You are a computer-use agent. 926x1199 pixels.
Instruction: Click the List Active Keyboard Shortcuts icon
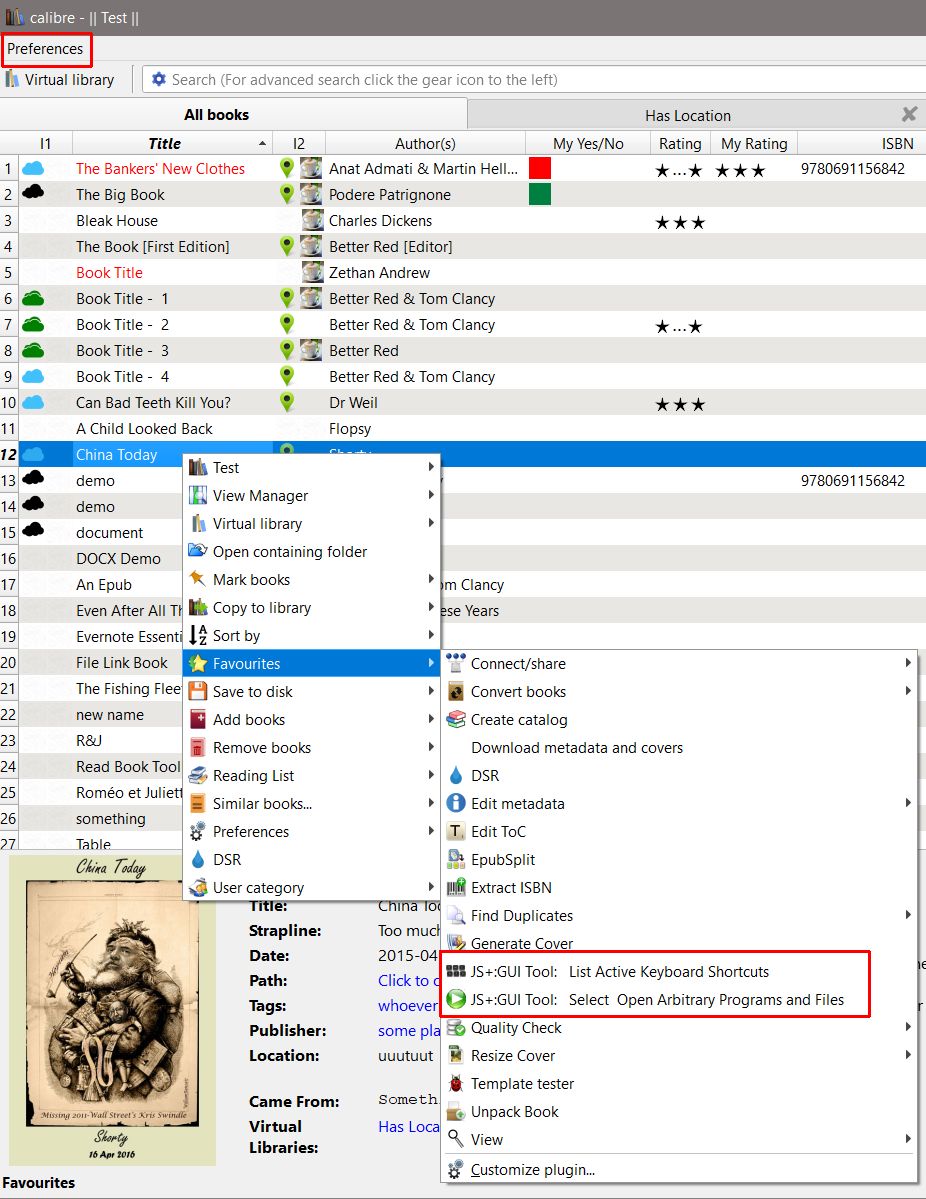click(x=456, y=971)
